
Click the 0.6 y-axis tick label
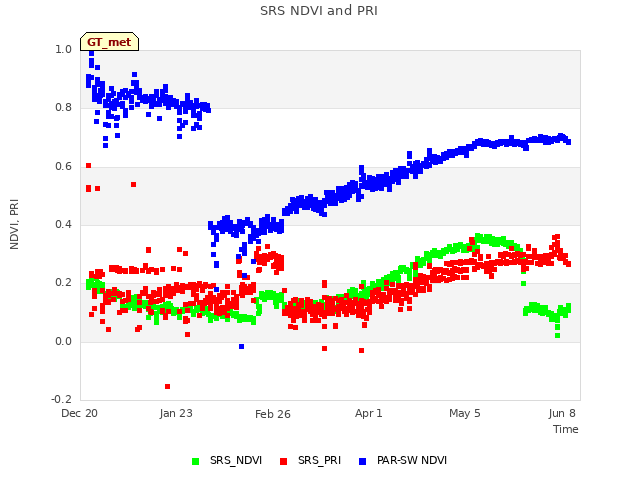point(63,167)
